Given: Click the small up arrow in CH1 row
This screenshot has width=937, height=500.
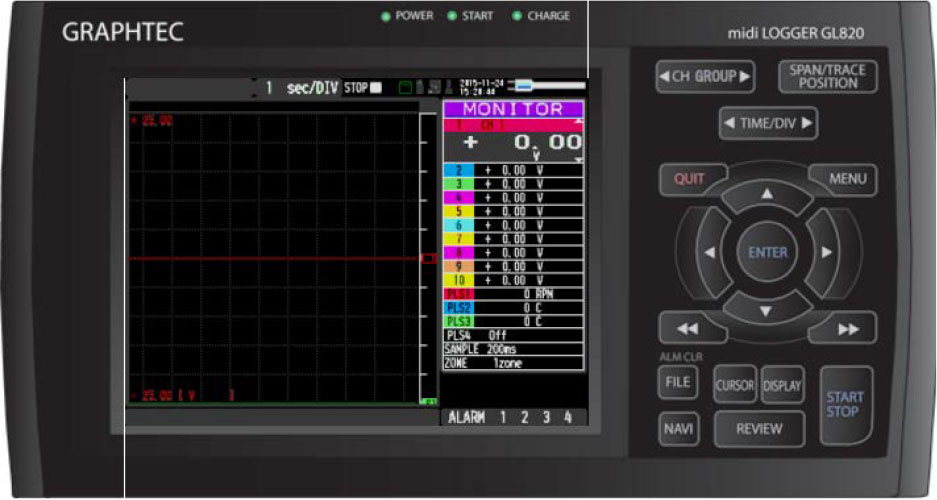Looking at the screenshot, I should (578, 121).
